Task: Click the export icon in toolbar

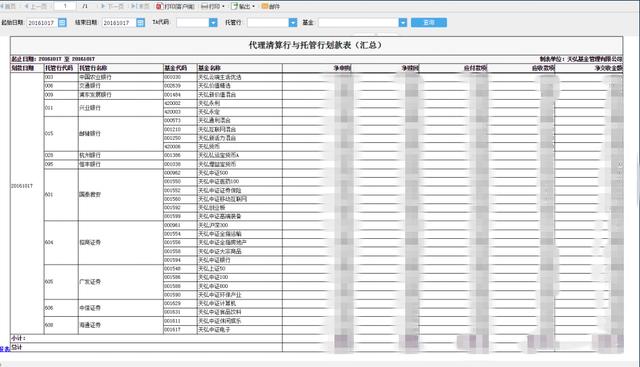Action: (234, 7)
